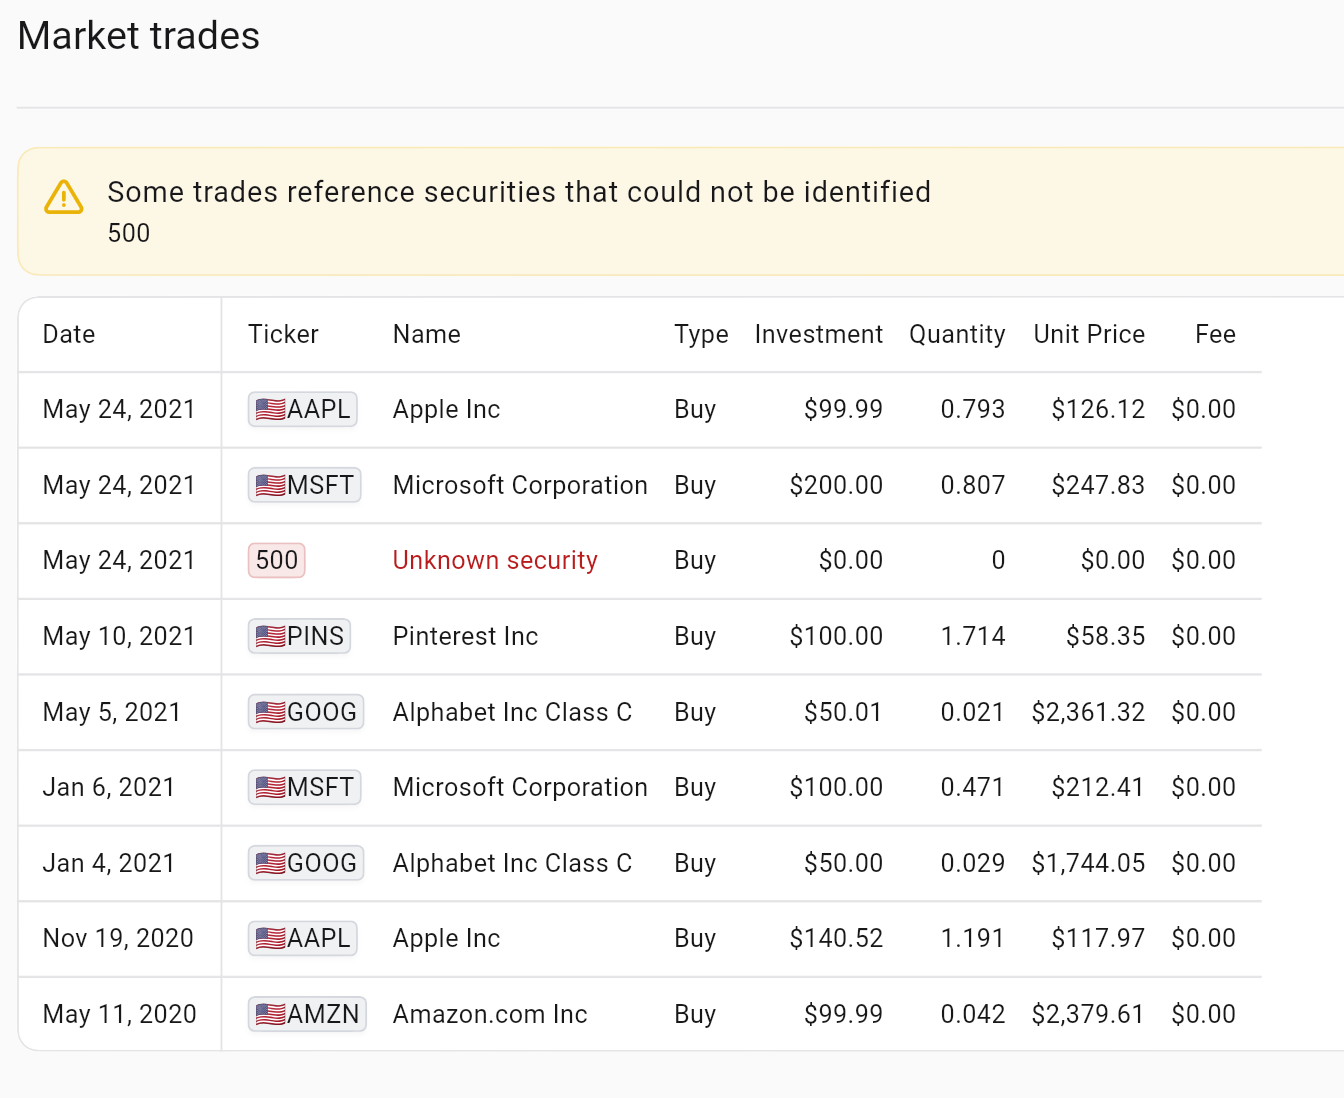The height and width of the screenshot is (1098, 1344).
Task: Click the Market trades heading
Action: click(x=139, y=36)
